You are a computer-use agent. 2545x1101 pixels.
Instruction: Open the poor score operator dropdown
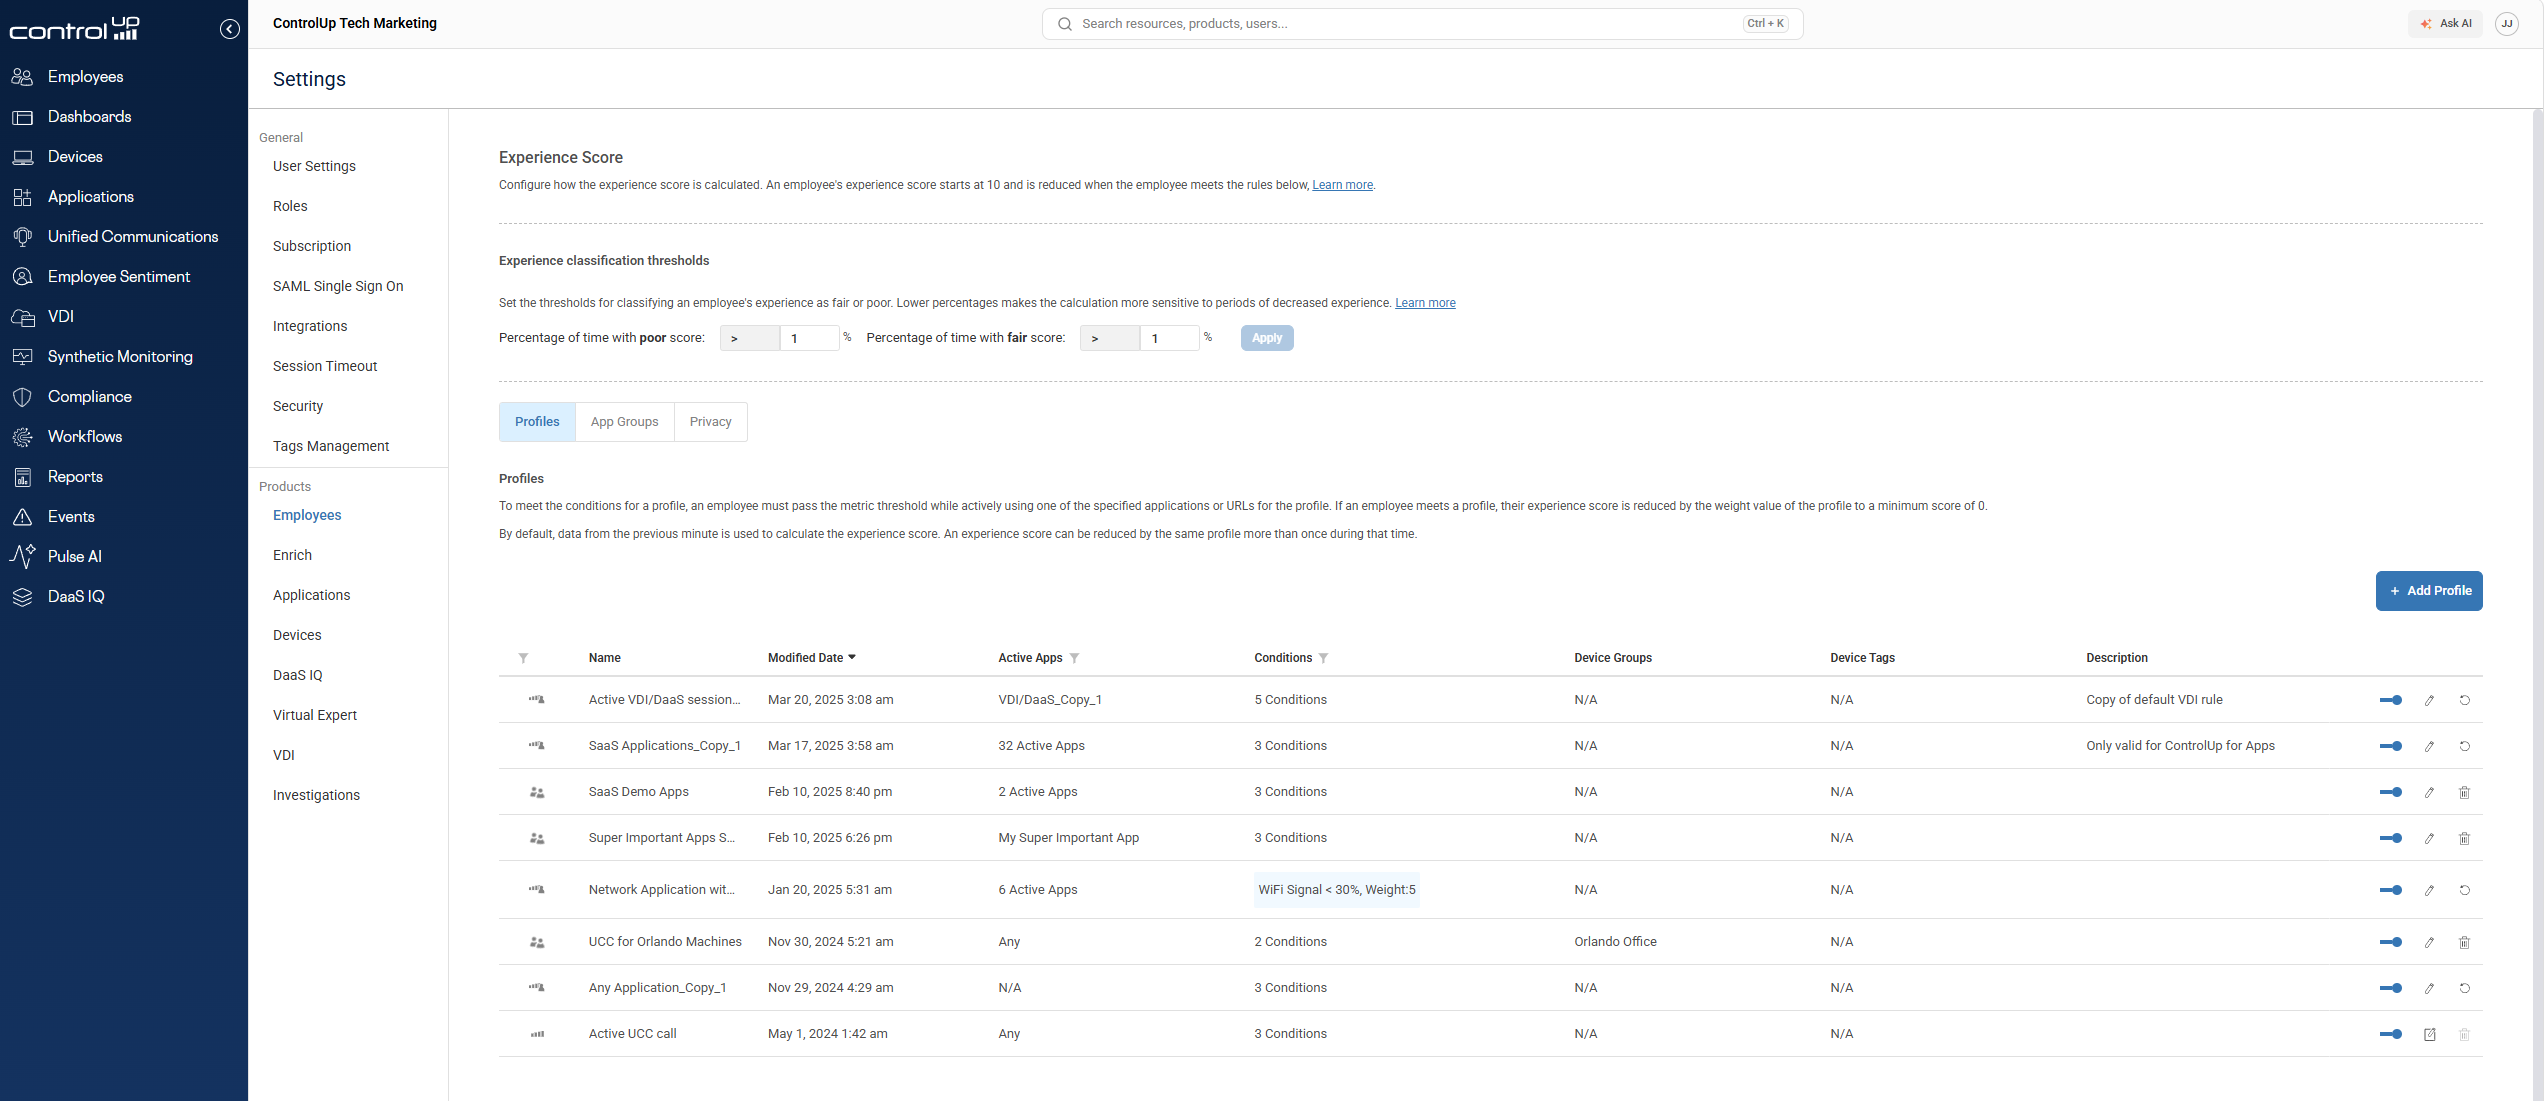point(749,338)
